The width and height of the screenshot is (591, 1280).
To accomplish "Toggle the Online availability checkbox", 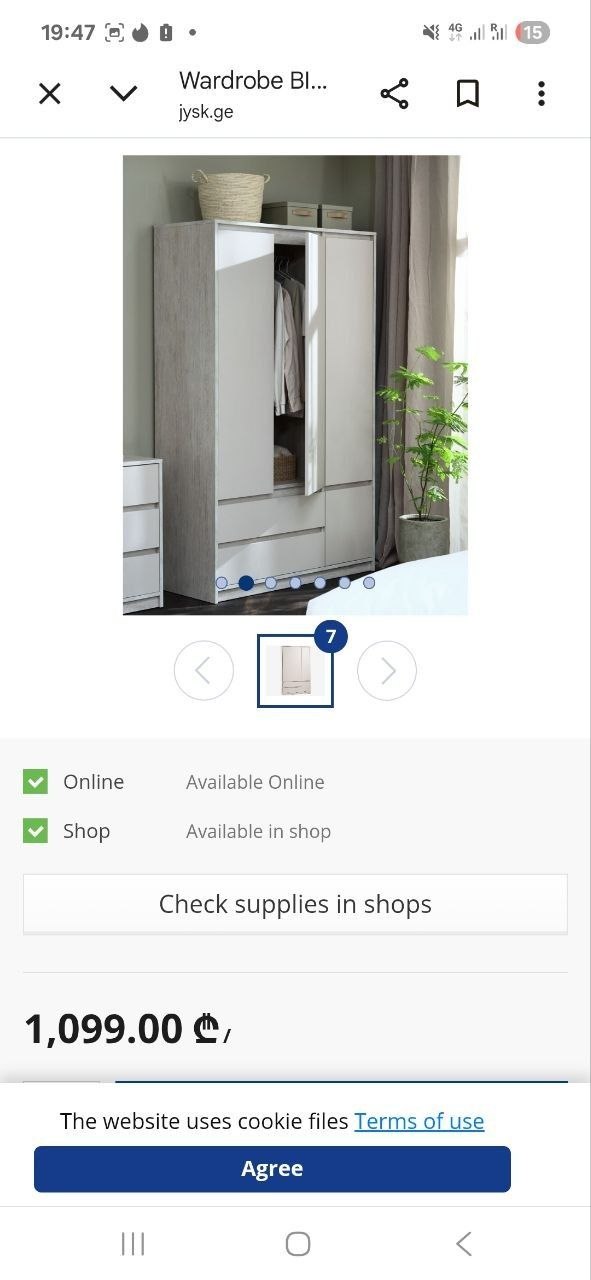I will 35,782.
